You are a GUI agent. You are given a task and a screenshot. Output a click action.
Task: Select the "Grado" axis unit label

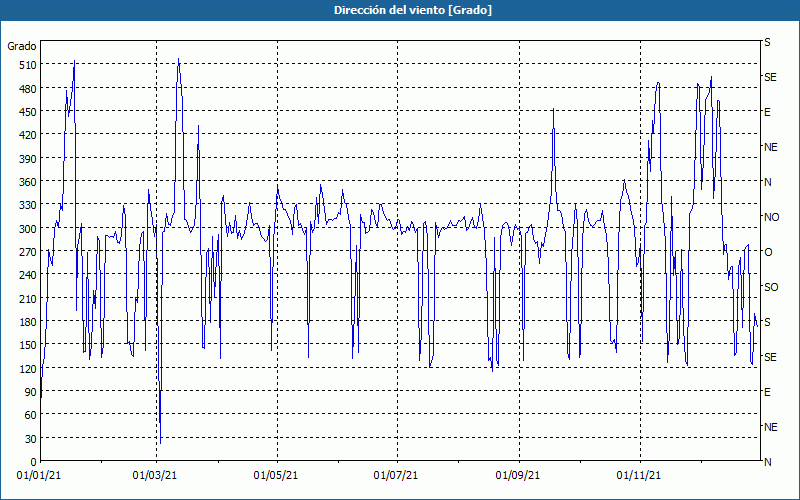coord(22,46)
